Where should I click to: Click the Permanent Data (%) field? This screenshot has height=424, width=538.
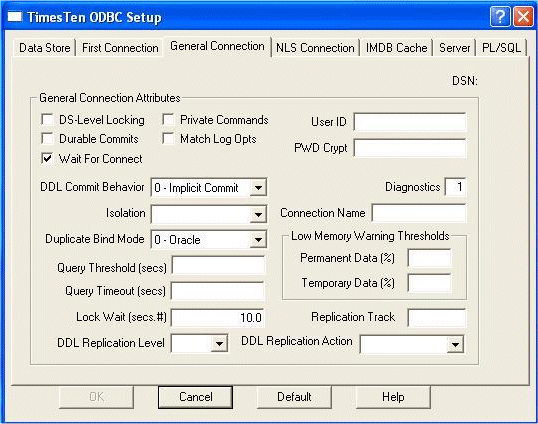coord(429,258)
